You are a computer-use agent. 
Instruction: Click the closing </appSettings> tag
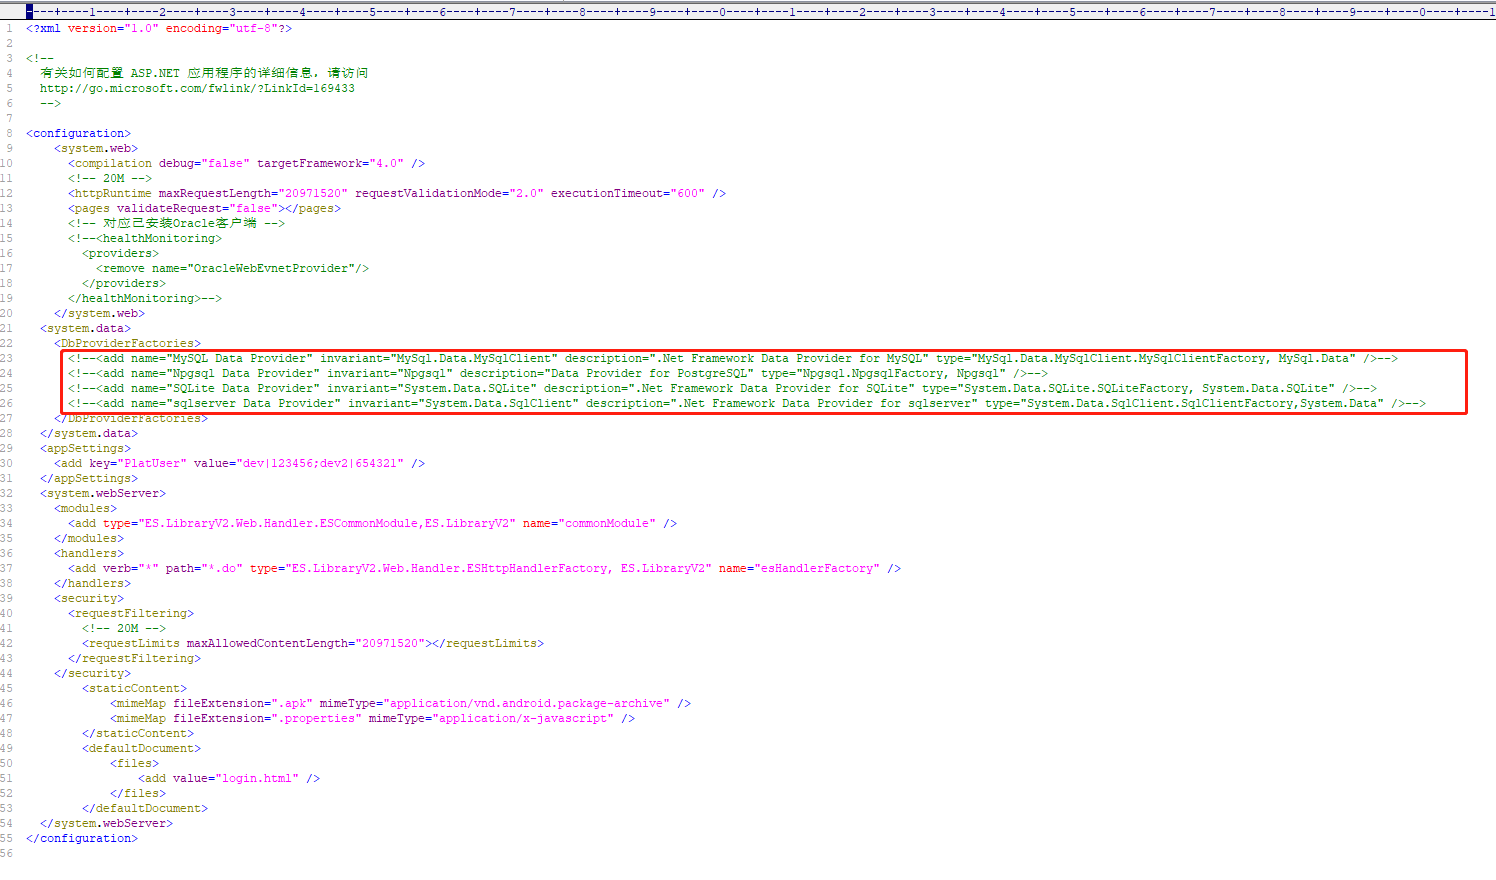[89, 478]
